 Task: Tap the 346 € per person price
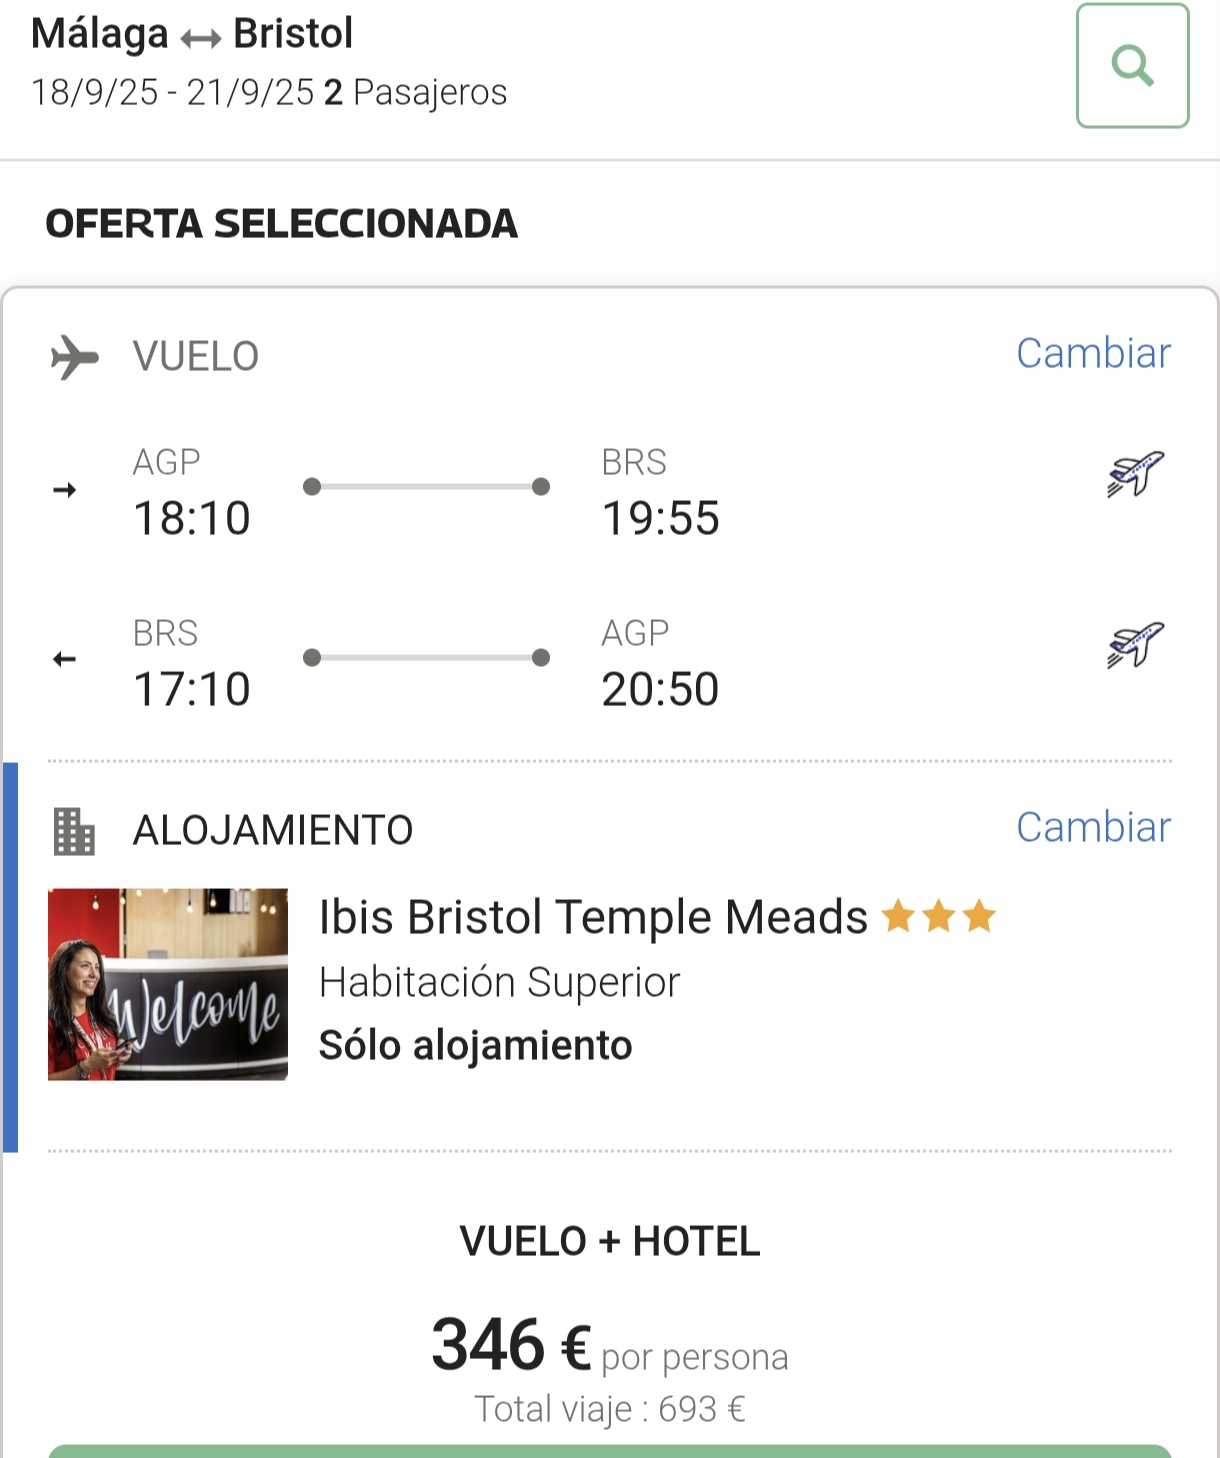point(610,1346)
